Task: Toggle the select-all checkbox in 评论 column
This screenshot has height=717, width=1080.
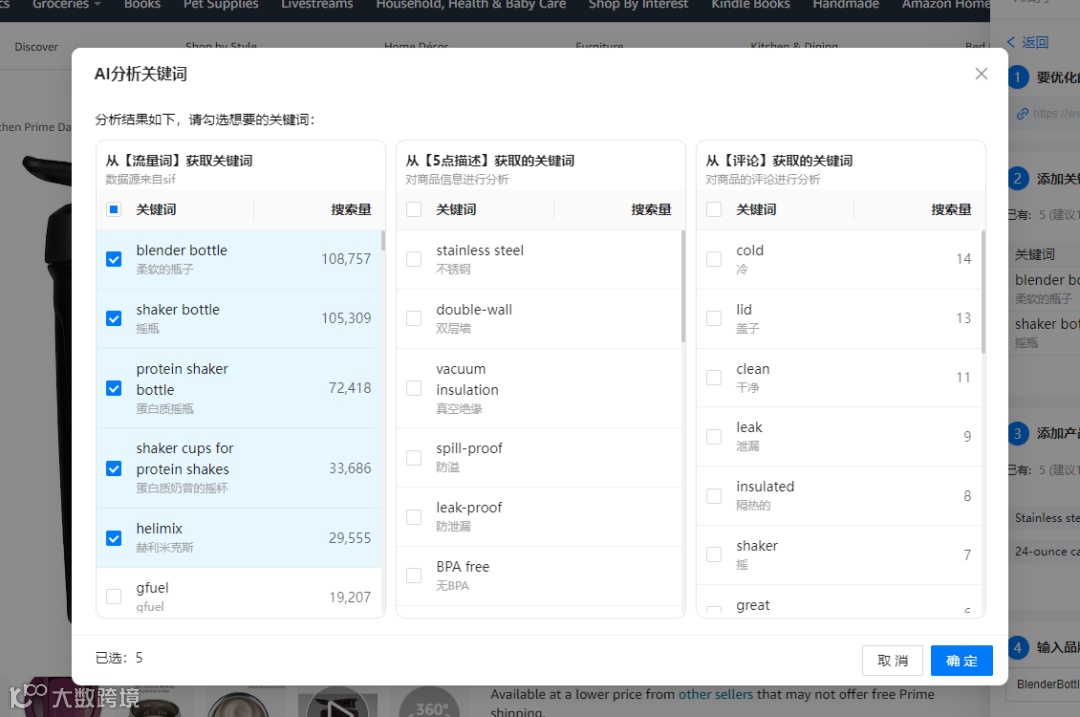Action: coord(714,209)
